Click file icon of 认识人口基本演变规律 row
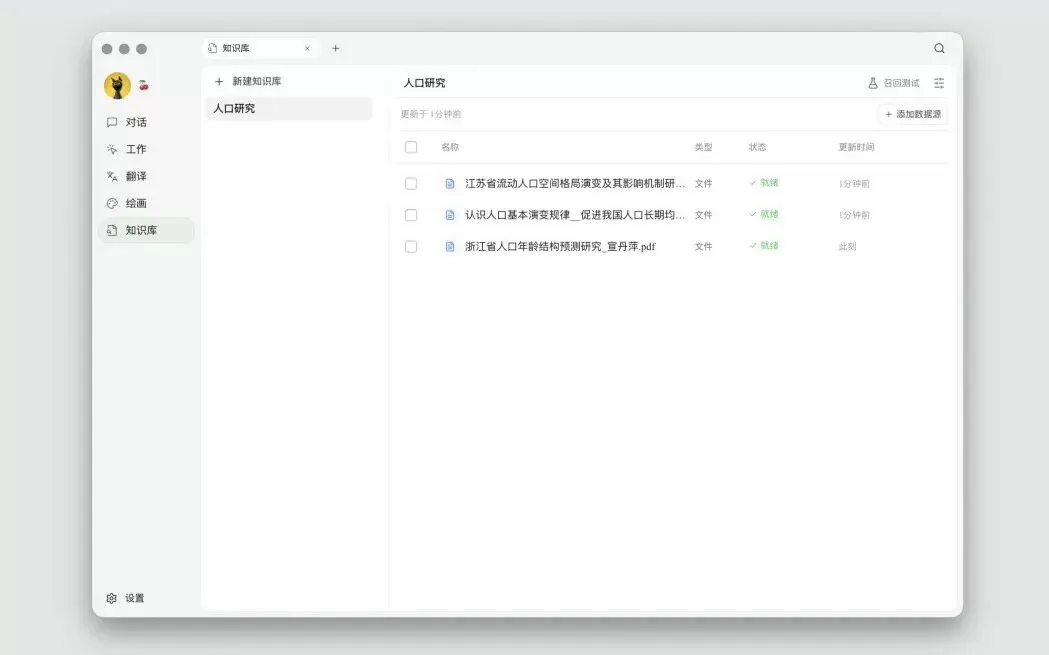This screenshot has width=1049, height=655. tap(450, 215)
